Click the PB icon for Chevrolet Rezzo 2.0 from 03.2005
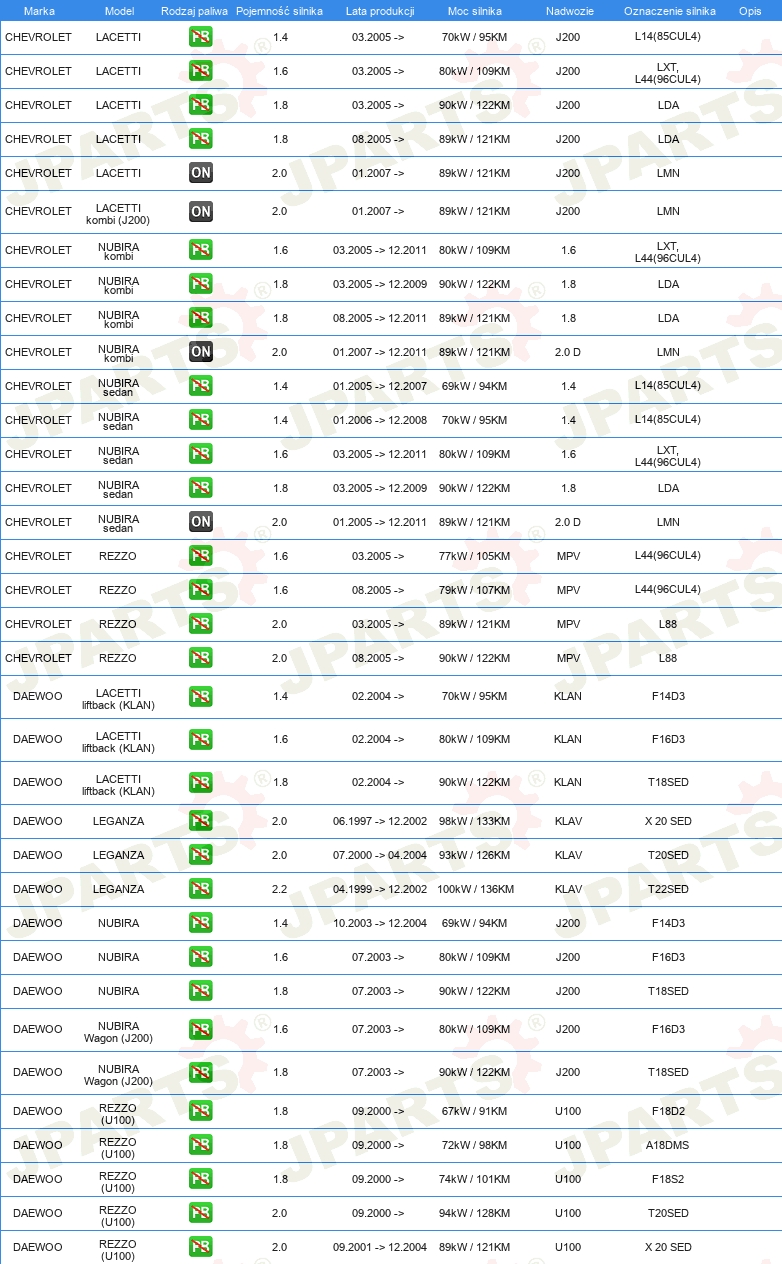The image size is (782, 1264). click(x=201, y=624)
